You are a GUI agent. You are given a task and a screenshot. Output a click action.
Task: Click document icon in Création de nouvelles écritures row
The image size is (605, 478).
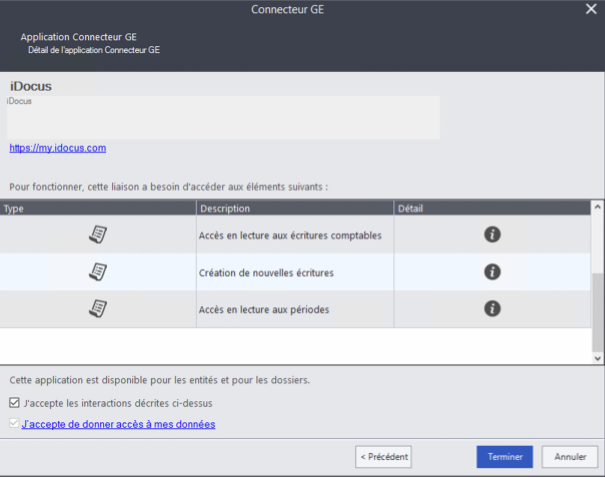[x=98, y=272]
